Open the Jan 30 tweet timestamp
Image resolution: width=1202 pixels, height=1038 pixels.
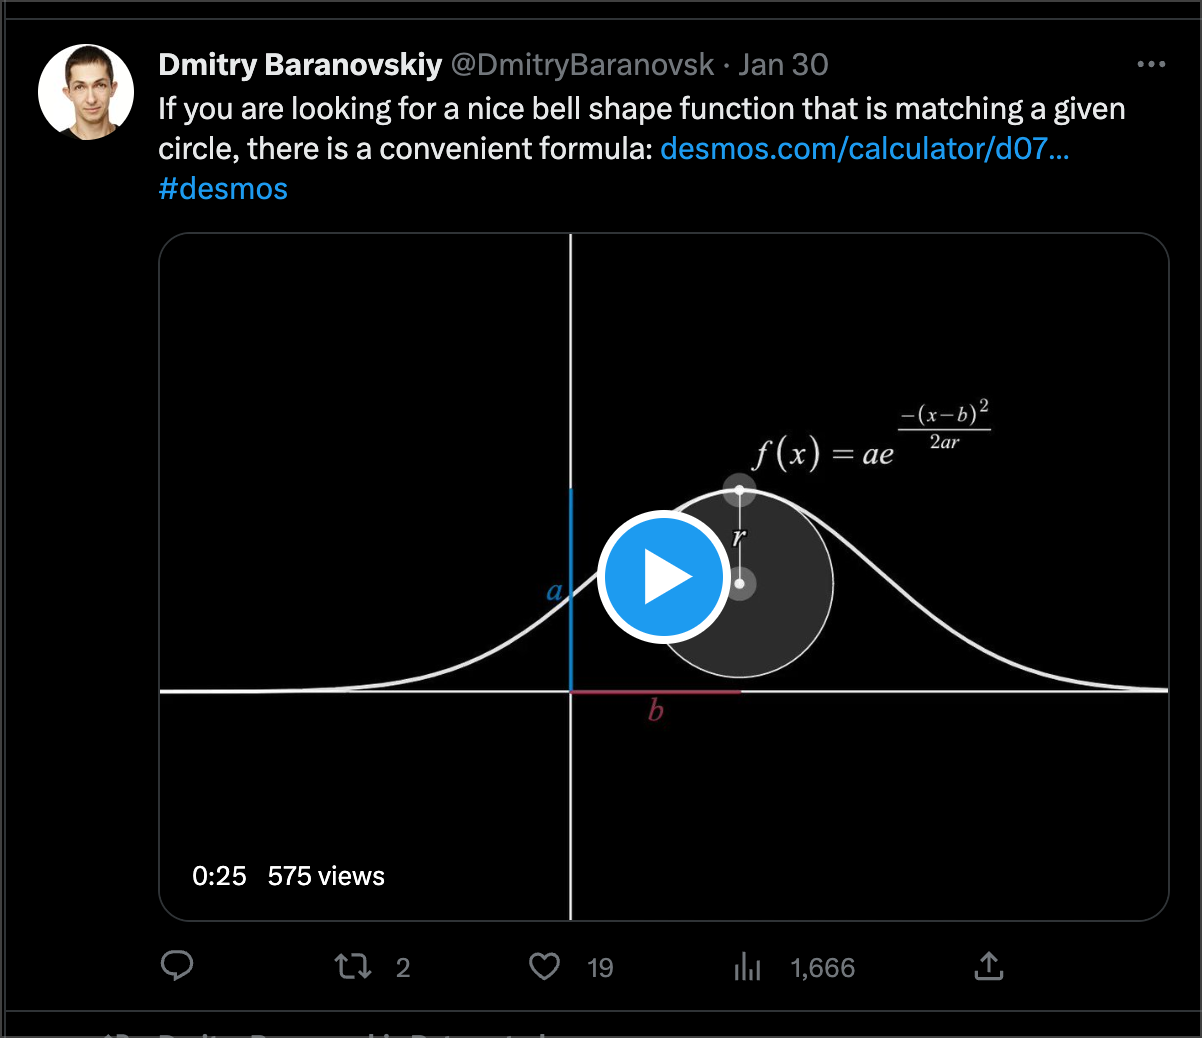pos(783,65)
